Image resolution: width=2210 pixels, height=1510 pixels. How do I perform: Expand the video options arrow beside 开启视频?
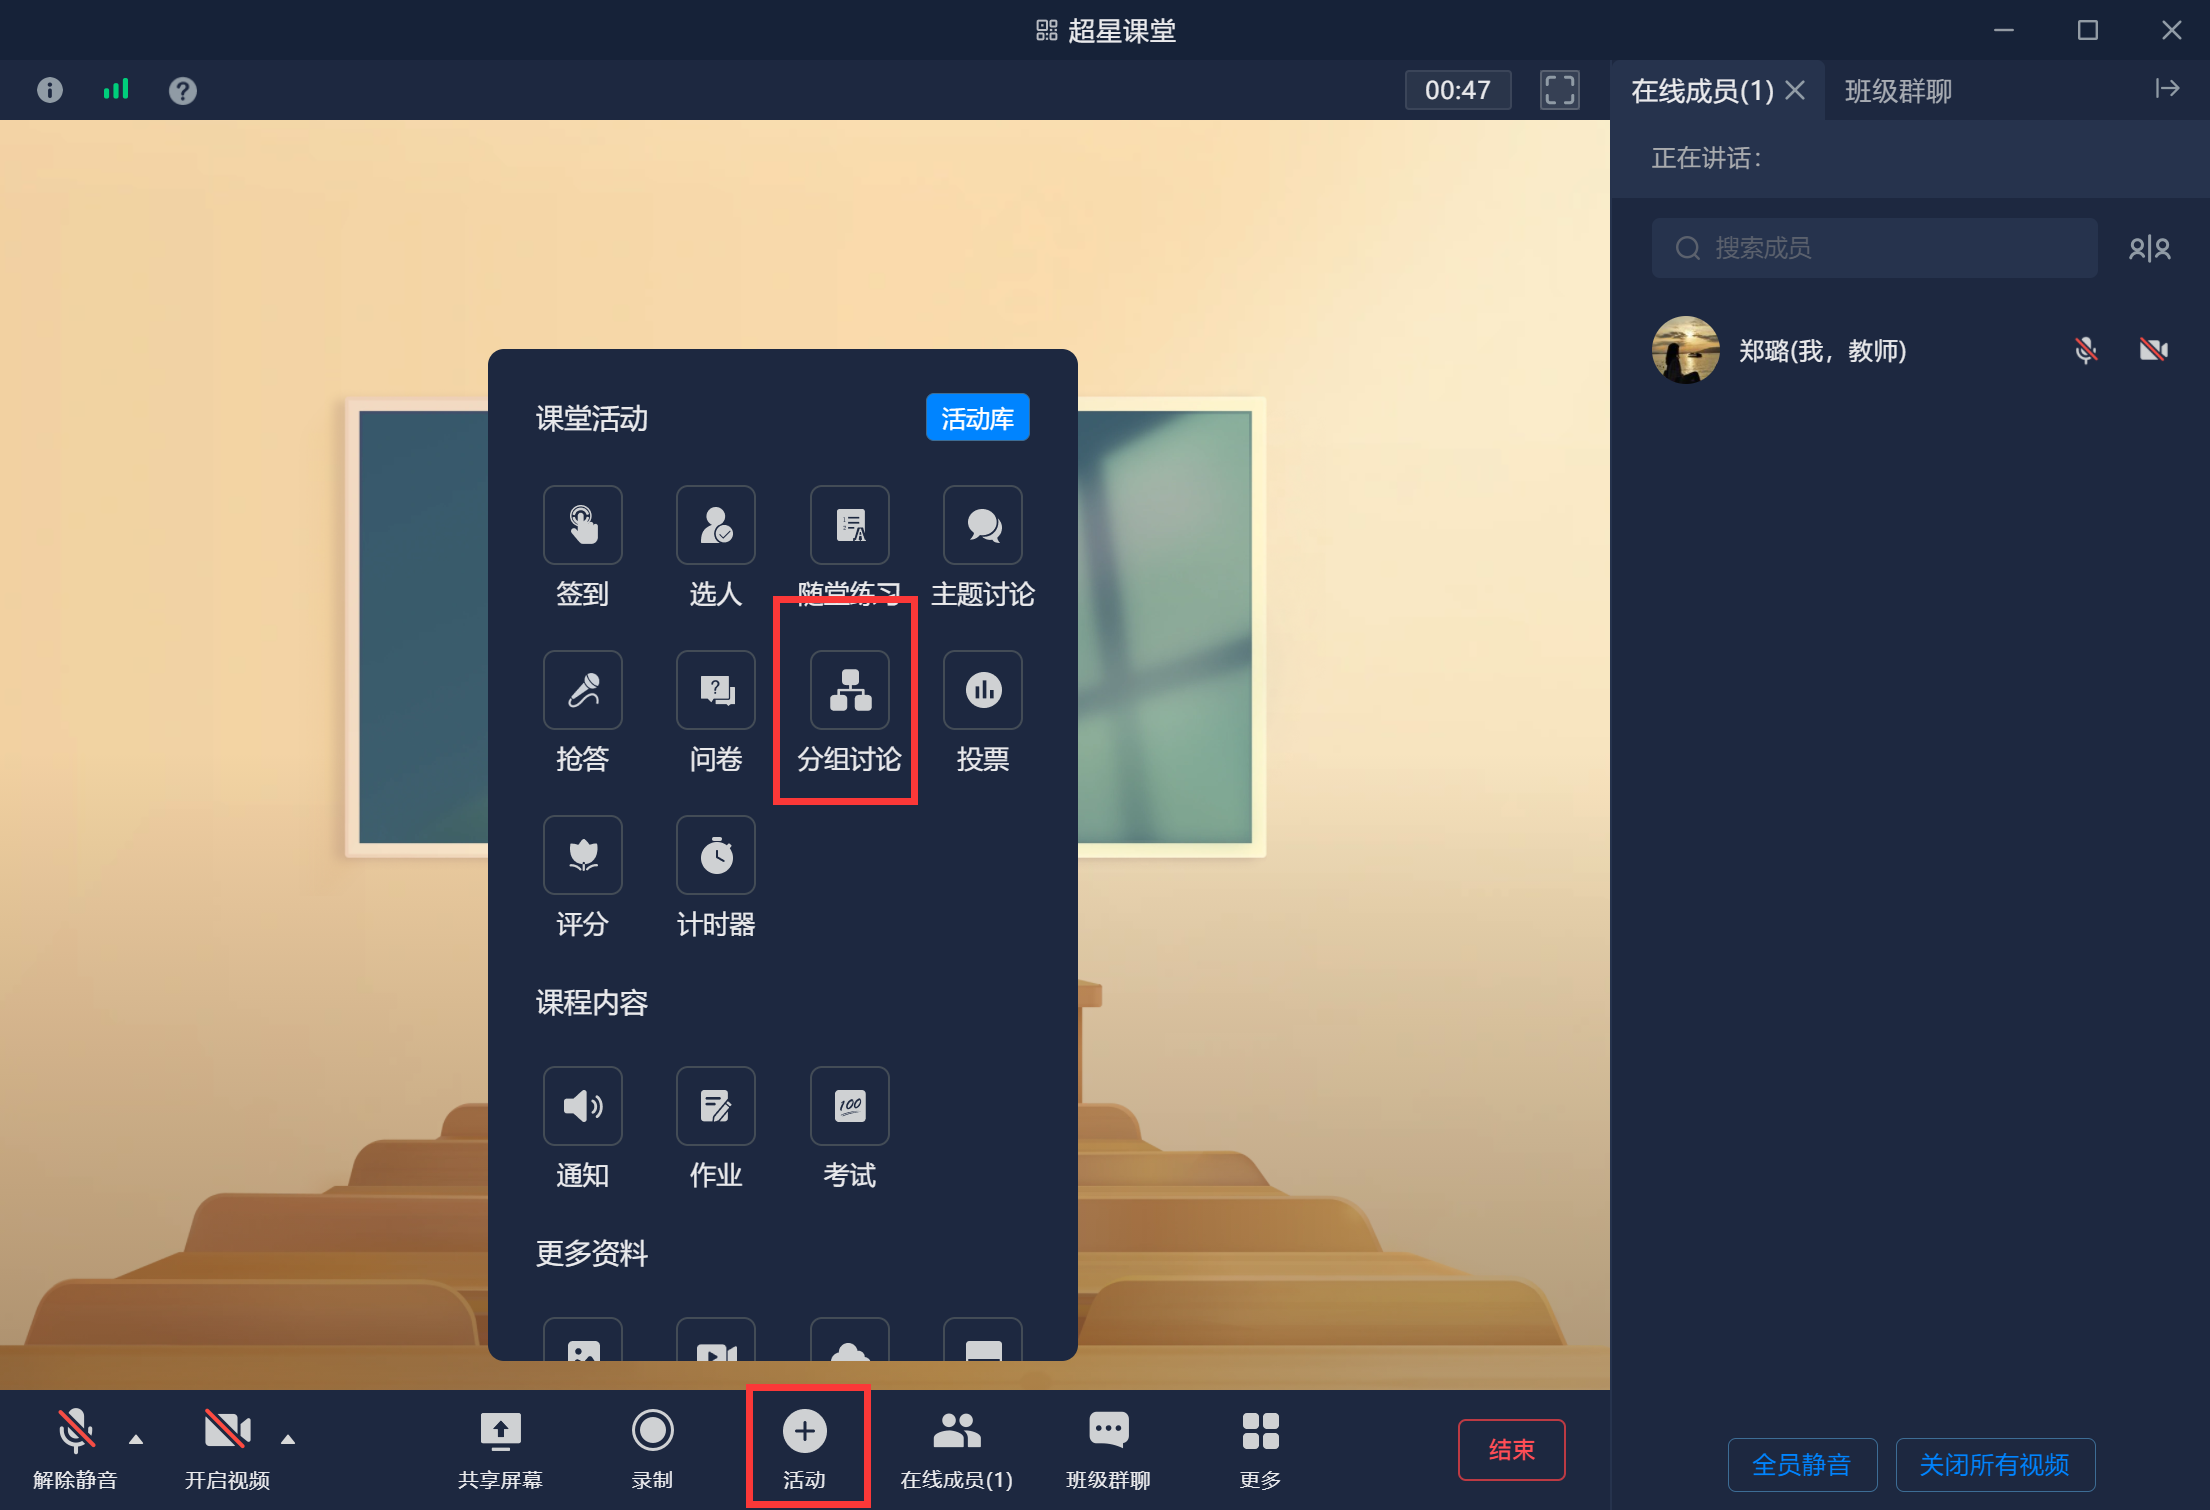(288, 1439)
